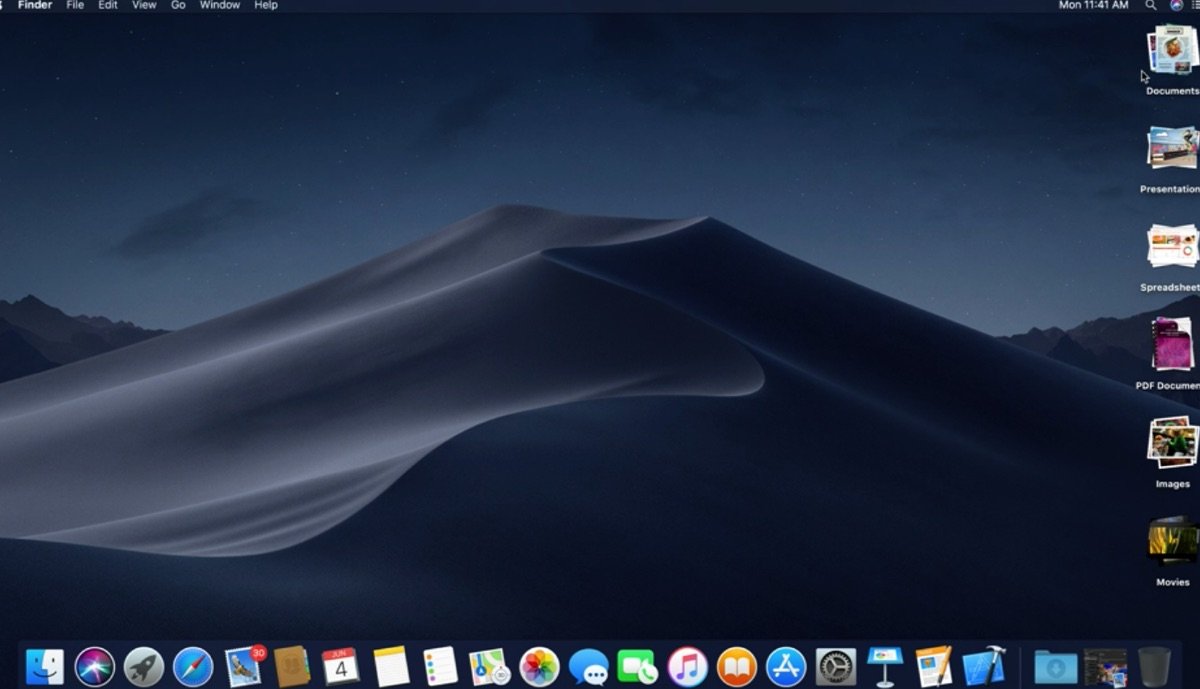Open Xcode from the Dock

tap(983, 666)
